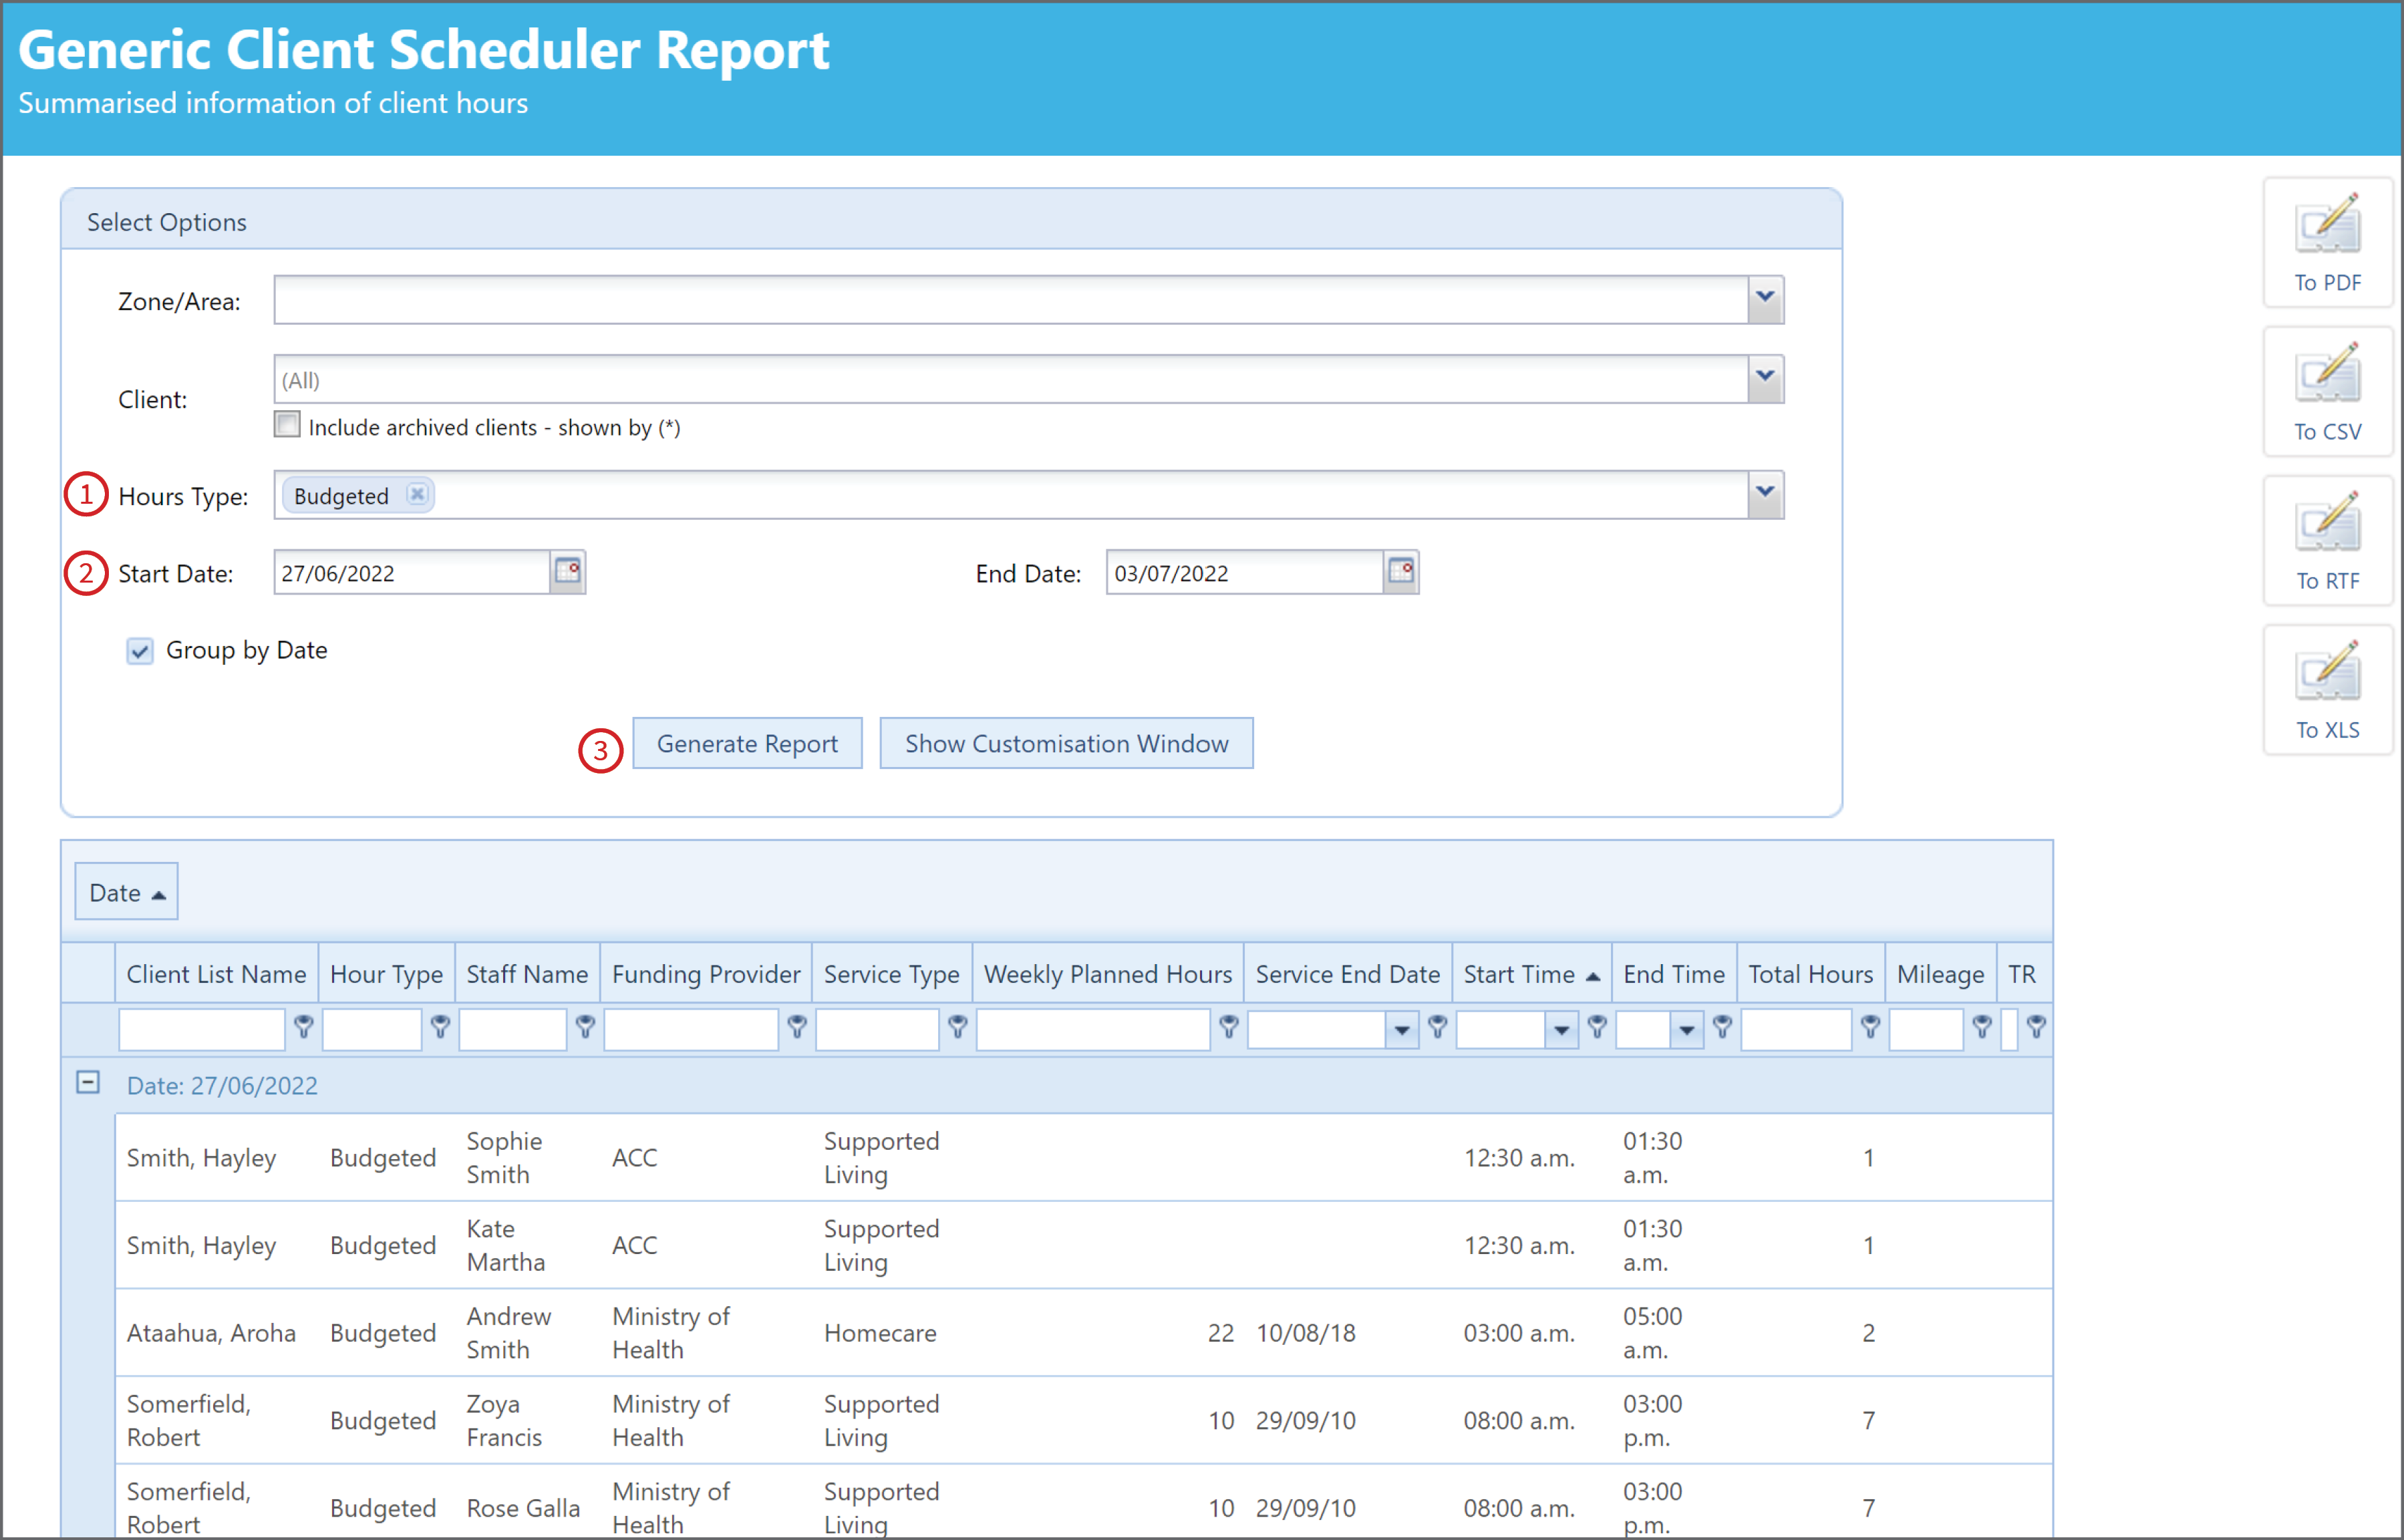This screenshot has height=1540, width=2404.
Task: Sort by Service Type column header
Action: [891, 973]
